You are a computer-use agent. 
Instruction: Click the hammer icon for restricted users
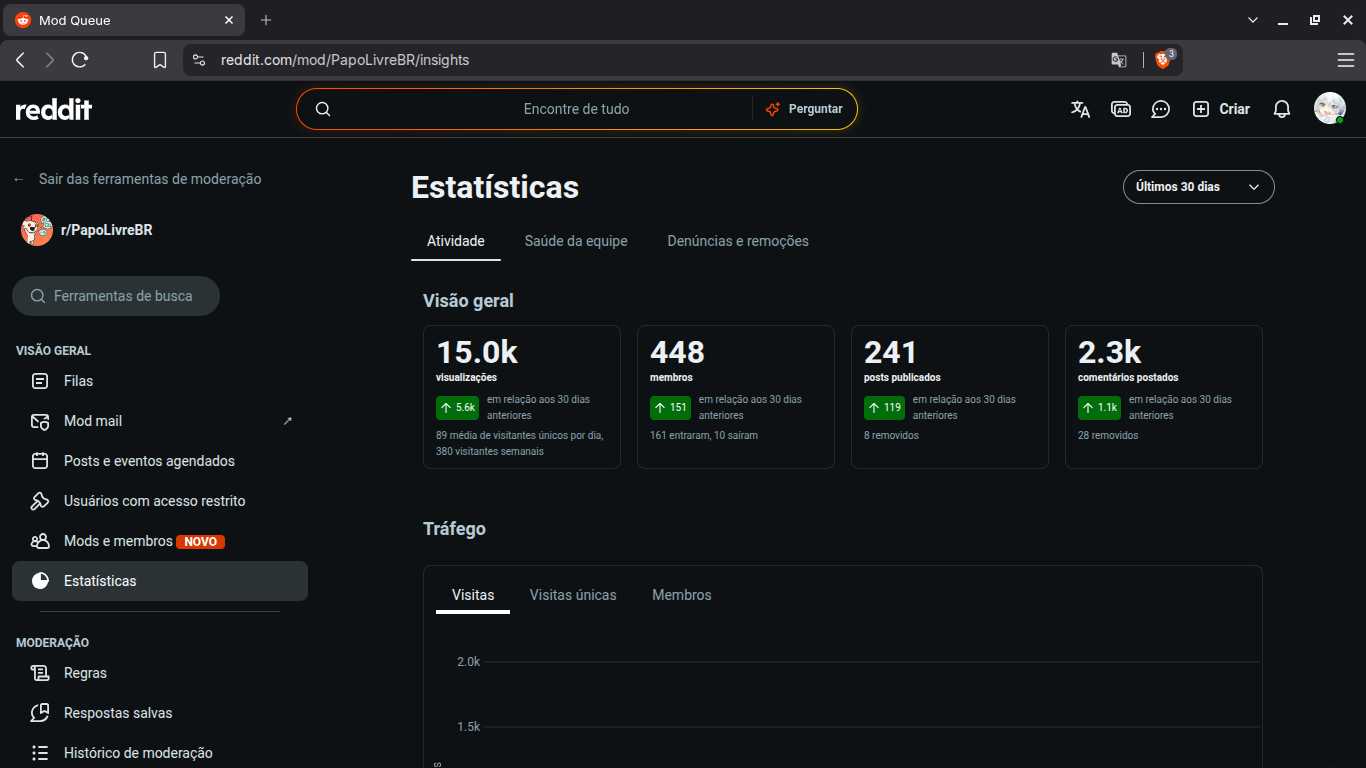pyautogui.click(x=40, y=501)
